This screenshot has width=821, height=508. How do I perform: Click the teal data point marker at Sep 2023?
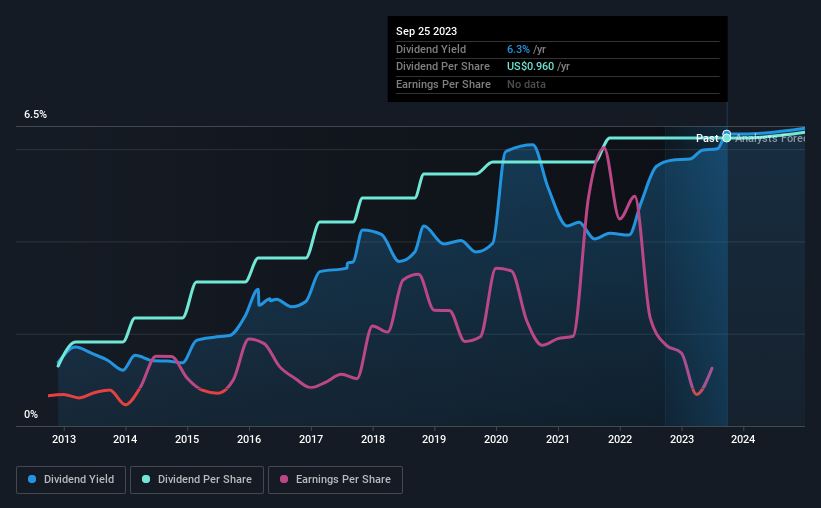click(x=727, y=138)
